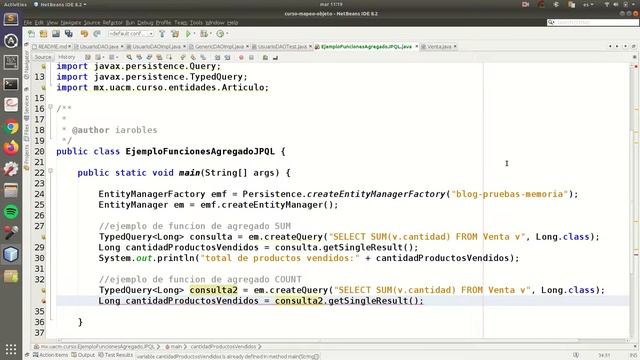Image resolution: width=640 pixels, height=360 pixels.
Task: Click the highlighted consulta2 variable on line 33
Action: tap(213, 290)
